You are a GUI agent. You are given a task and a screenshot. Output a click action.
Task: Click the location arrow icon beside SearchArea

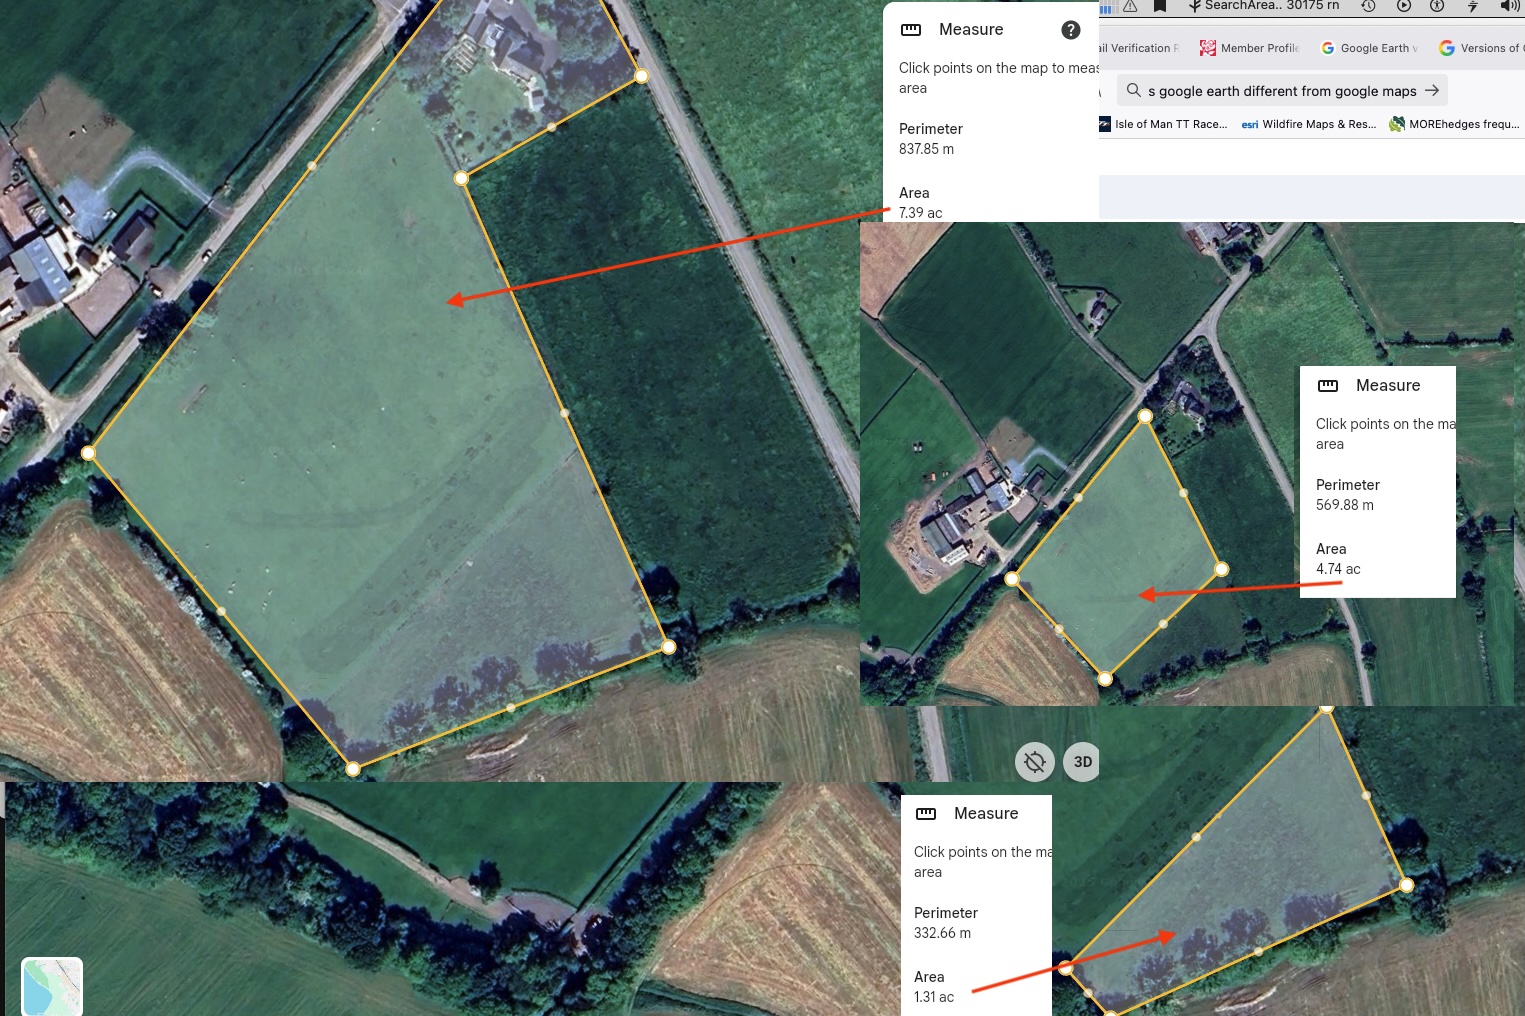point(1196,6)
